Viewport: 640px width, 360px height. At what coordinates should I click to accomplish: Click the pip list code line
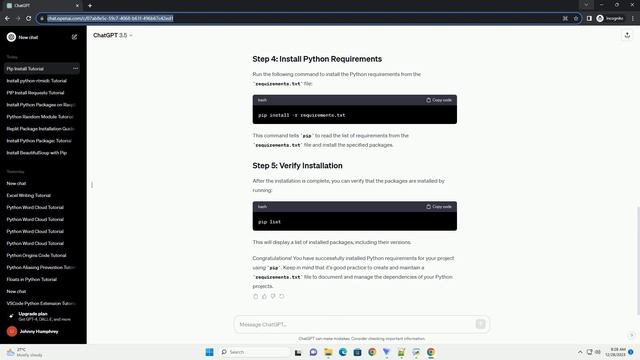[269, 222]
